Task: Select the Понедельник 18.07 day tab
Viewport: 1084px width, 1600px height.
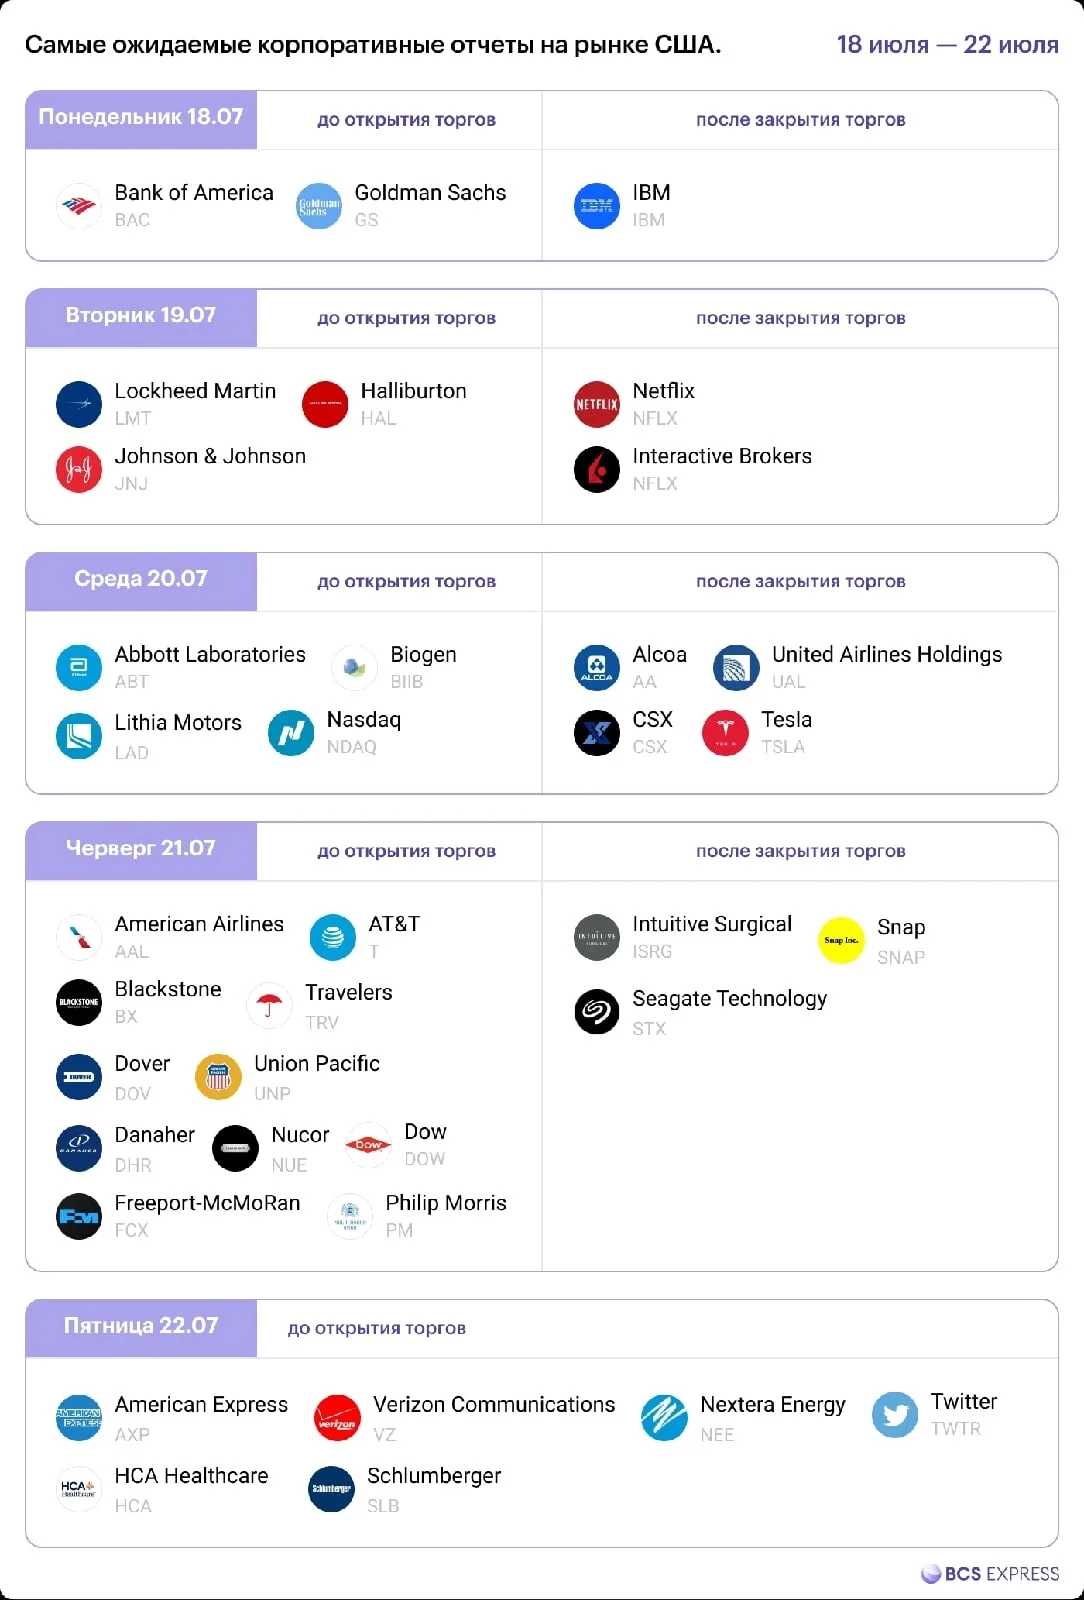Action: (141, 119)
